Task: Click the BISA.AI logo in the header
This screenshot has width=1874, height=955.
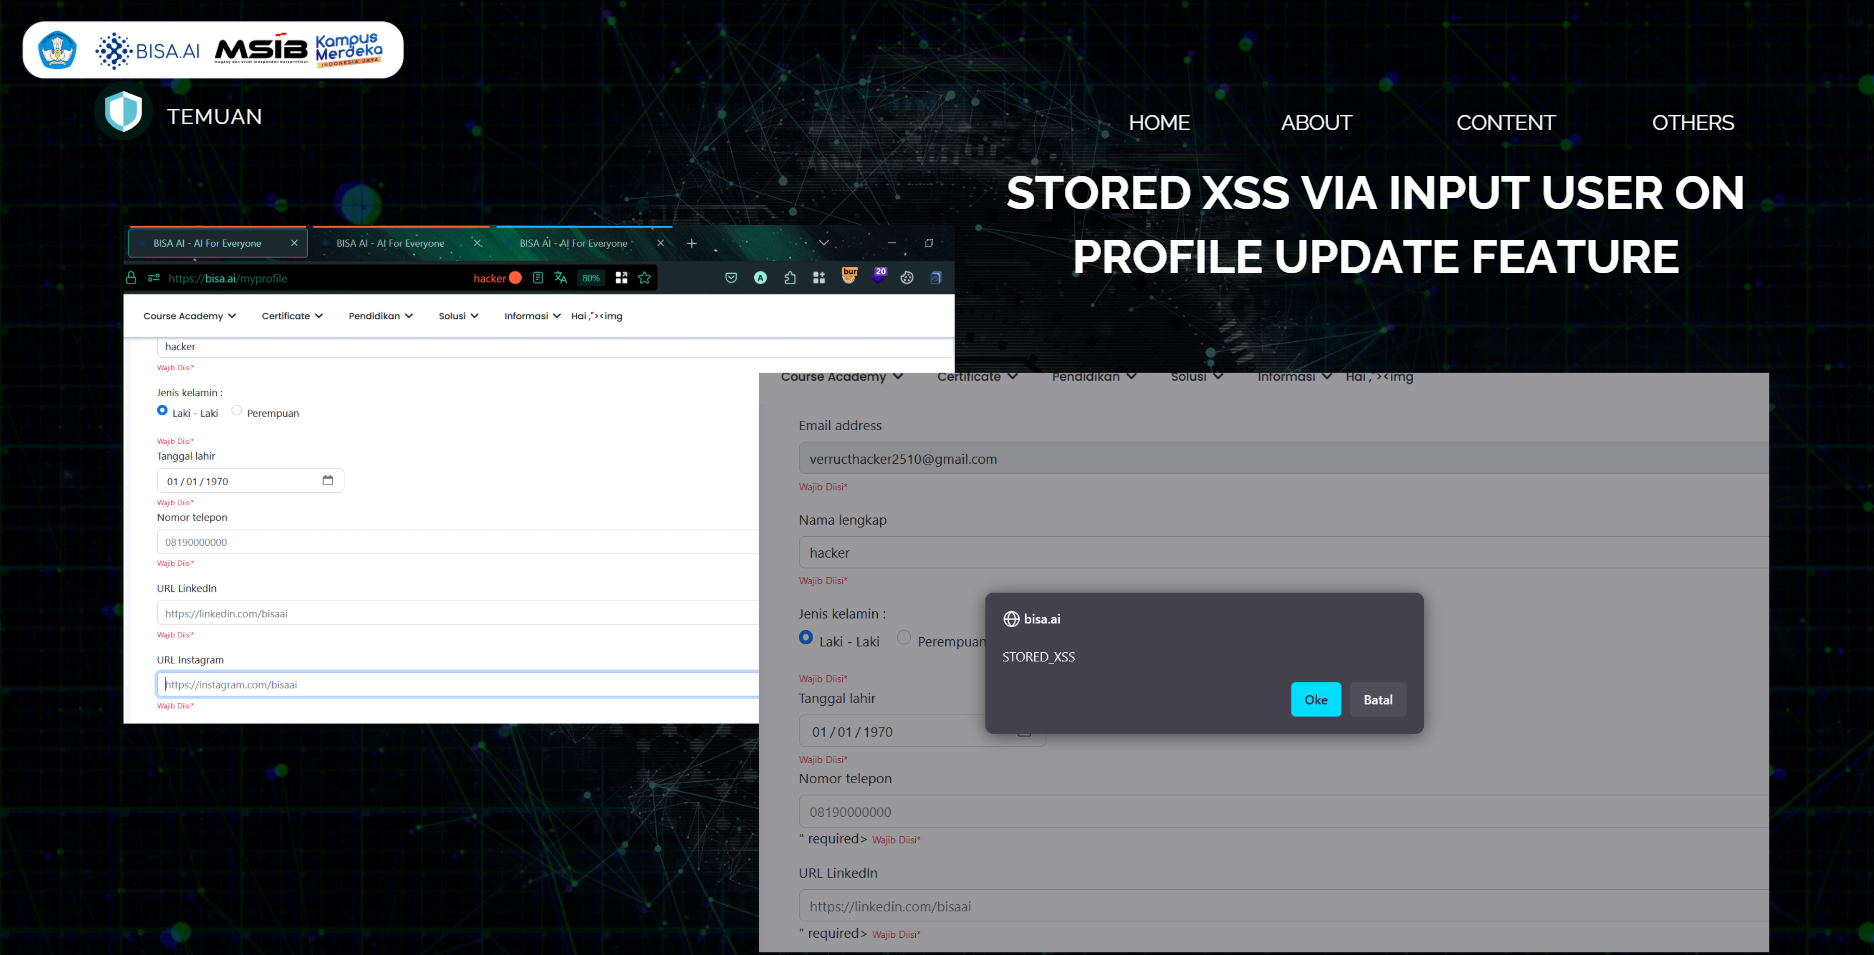Action: 148,50
